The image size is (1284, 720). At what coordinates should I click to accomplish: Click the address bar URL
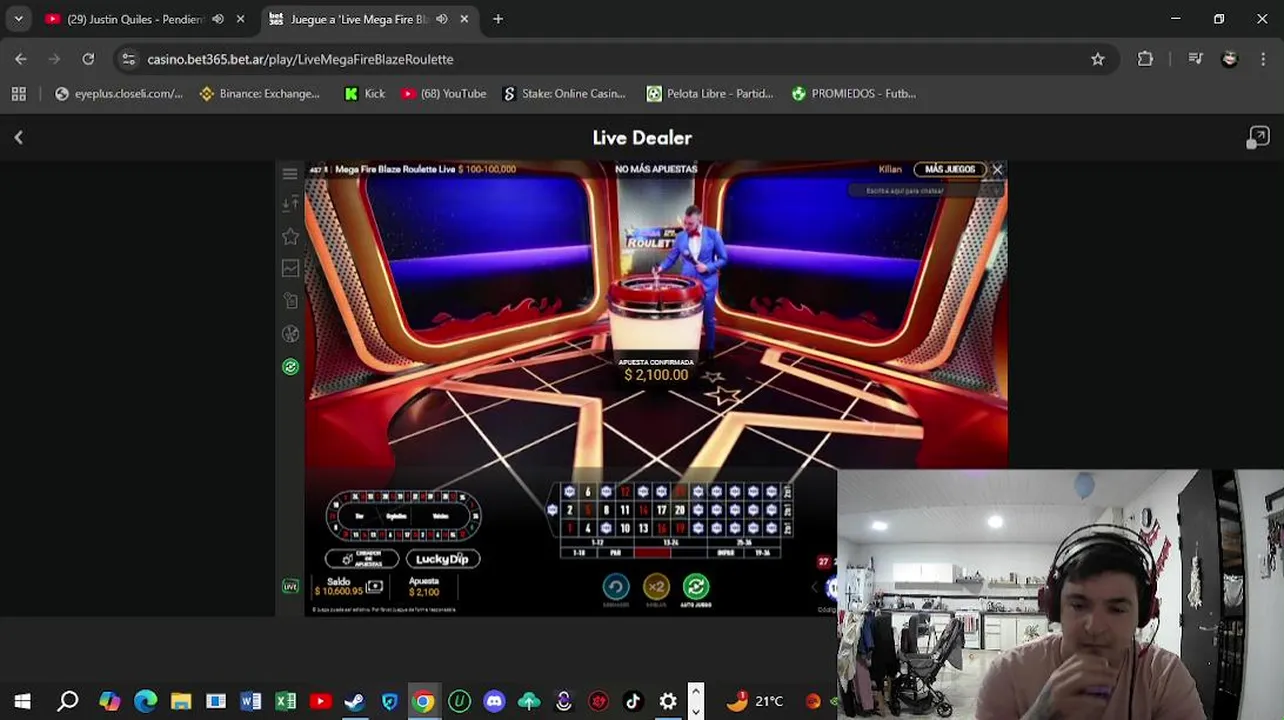[300, 59]
